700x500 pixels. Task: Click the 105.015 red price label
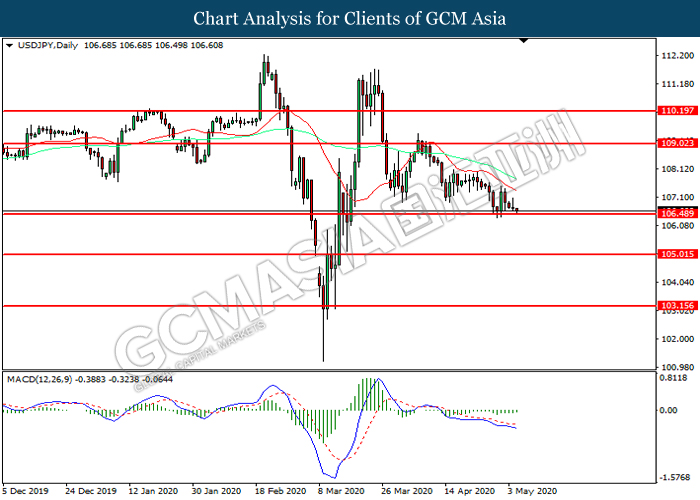pos(678,254)
